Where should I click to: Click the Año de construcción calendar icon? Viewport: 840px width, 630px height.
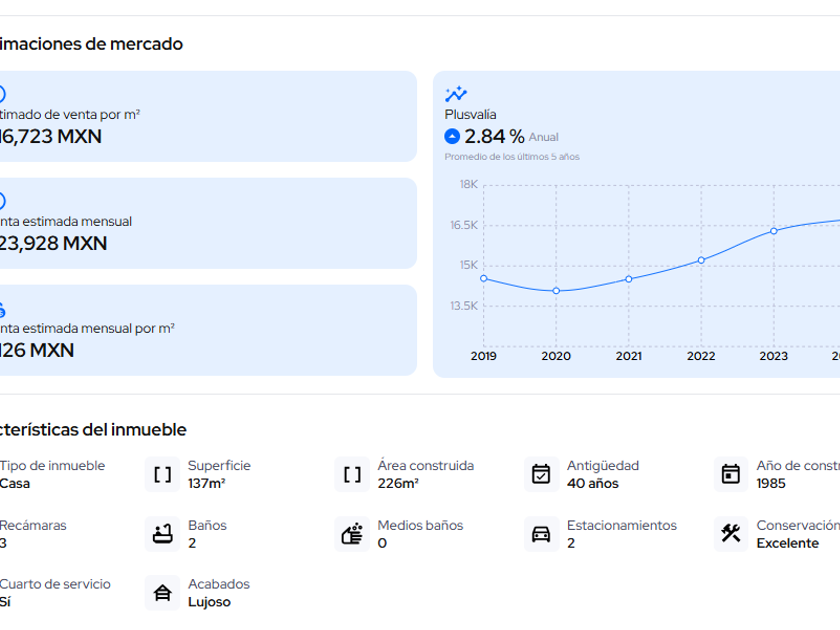[731, 475]
